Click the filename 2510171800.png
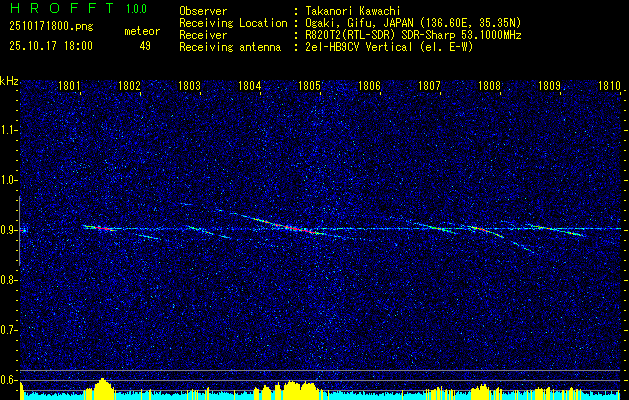Viewport: 629px width, 400px height. (51, 27)
